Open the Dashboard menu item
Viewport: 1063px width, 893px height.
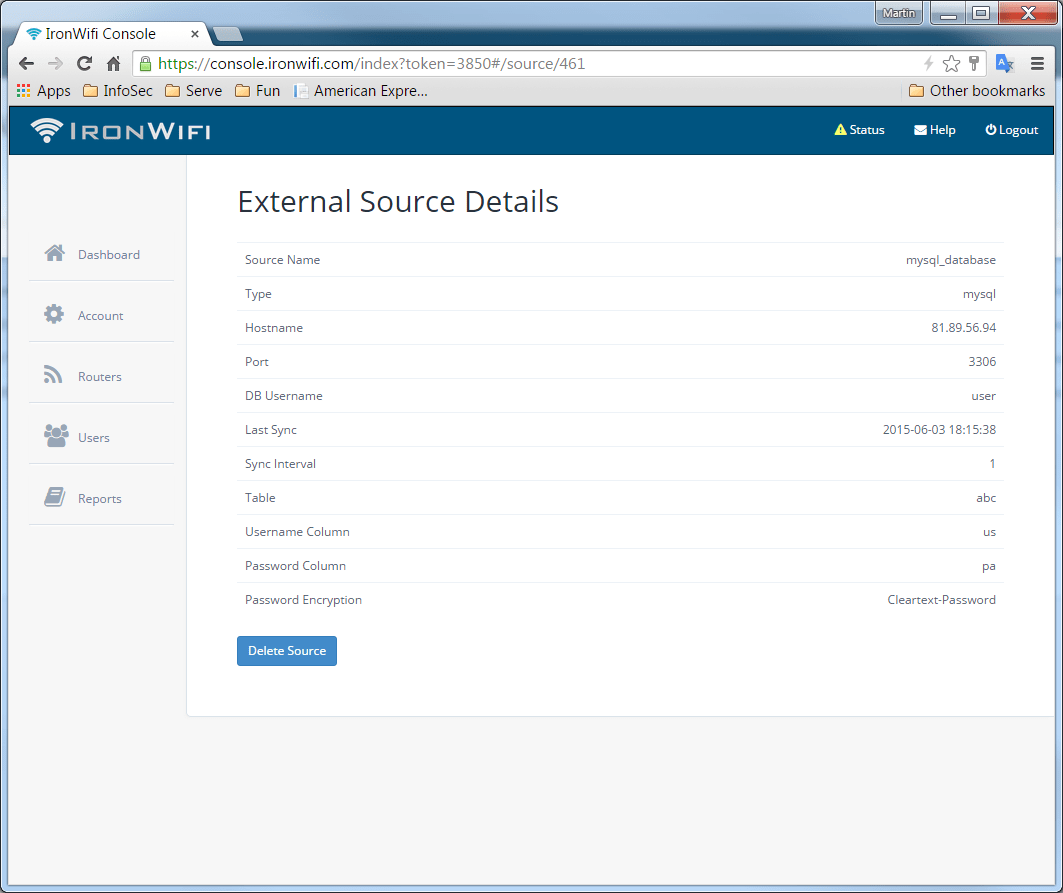(x=102, y=254)
